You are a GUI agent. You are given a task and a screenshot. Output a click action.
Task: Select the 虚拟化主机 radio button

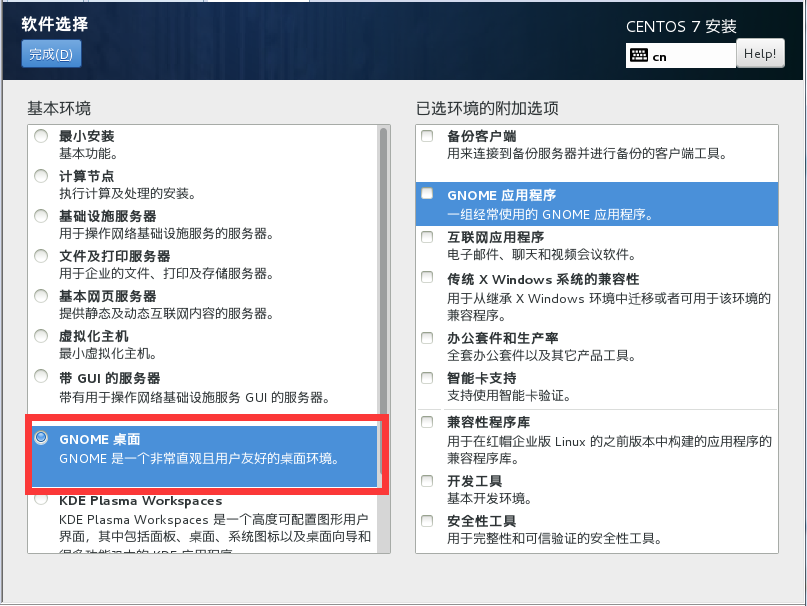tap(41, 336)
